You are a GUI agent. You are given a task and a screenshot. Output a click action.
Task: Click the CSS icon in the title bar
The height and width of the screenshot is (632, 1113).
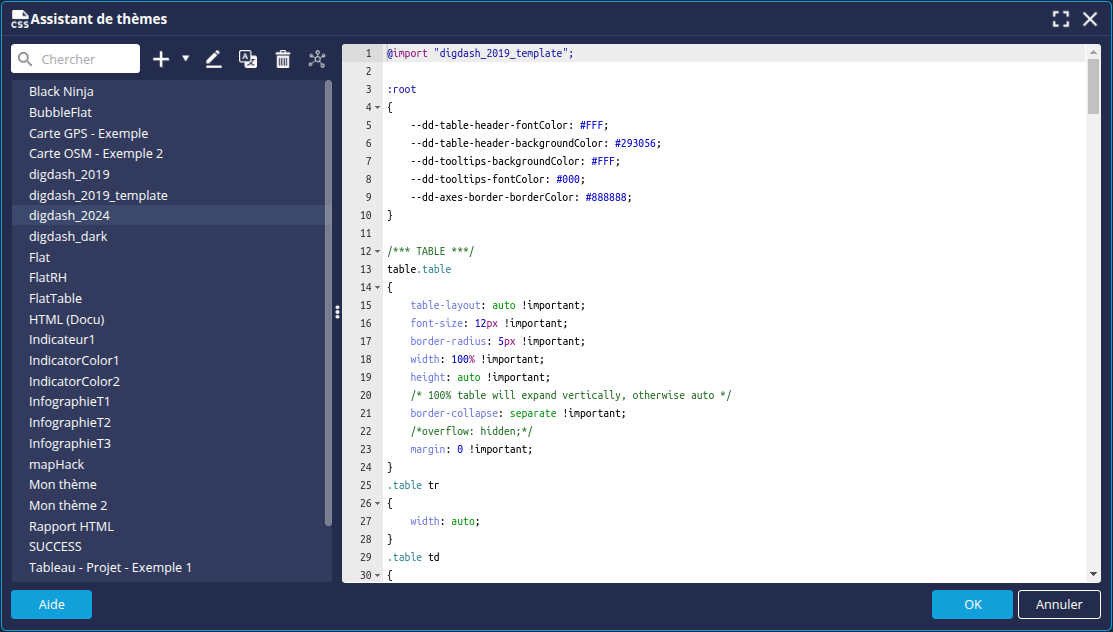19,19
